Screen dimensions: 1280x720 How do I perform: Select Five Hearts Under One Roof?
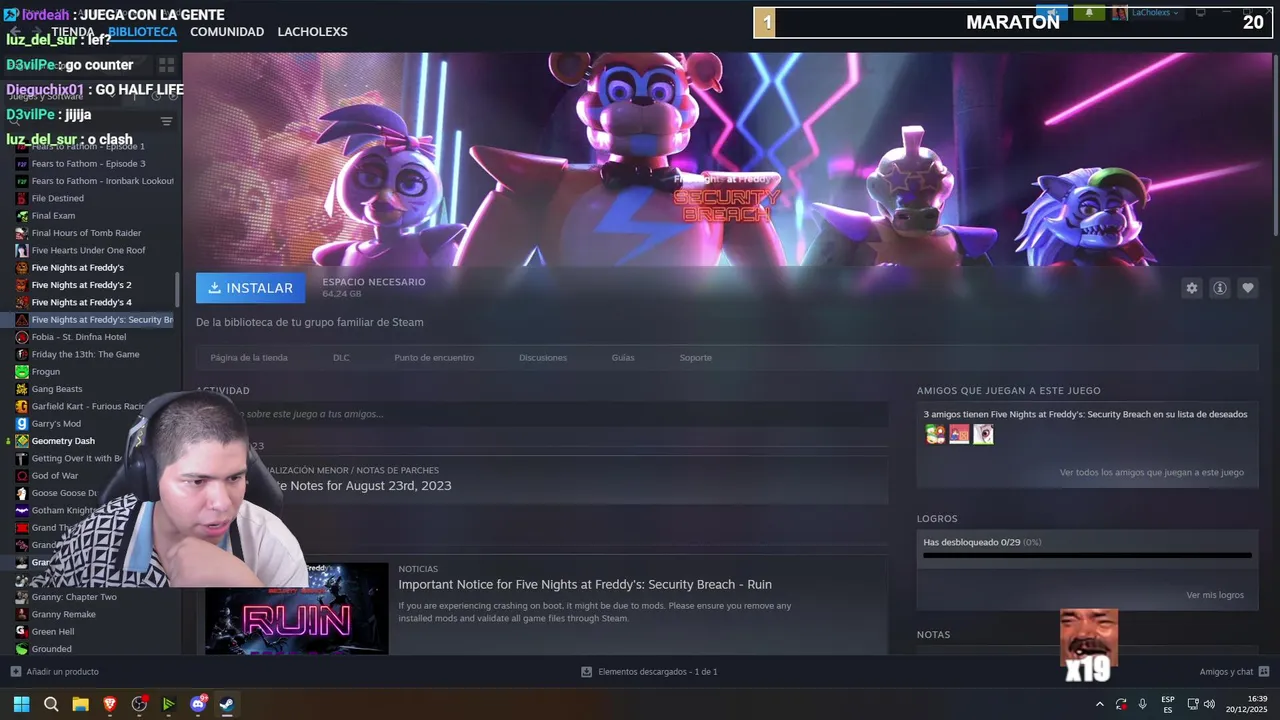coord(88,250)
